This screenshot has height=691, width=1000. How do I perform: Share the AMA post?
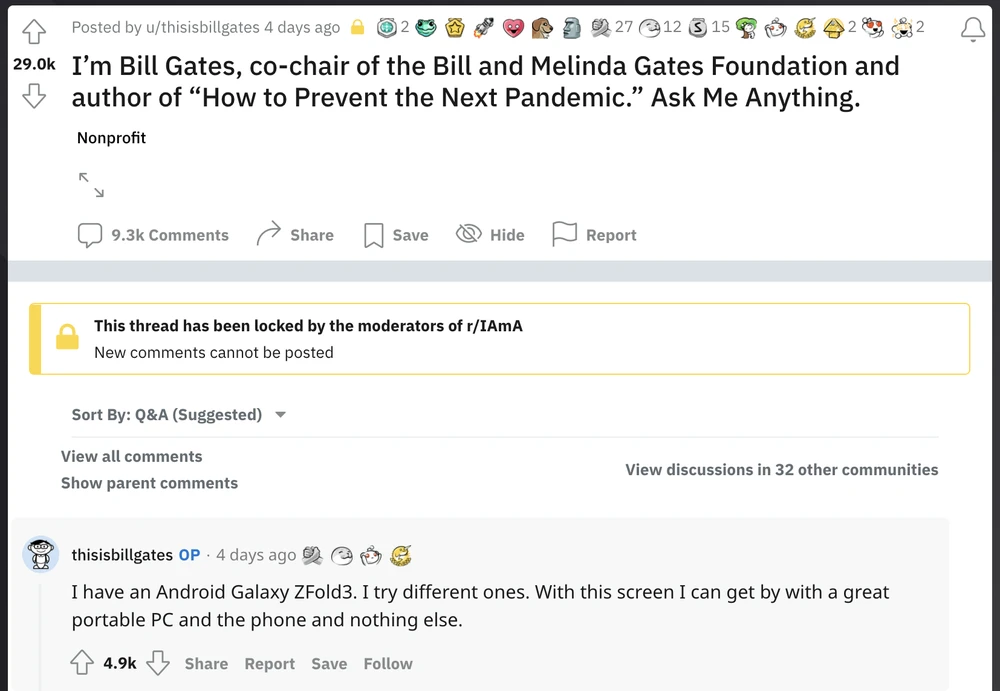pos(295,235)
